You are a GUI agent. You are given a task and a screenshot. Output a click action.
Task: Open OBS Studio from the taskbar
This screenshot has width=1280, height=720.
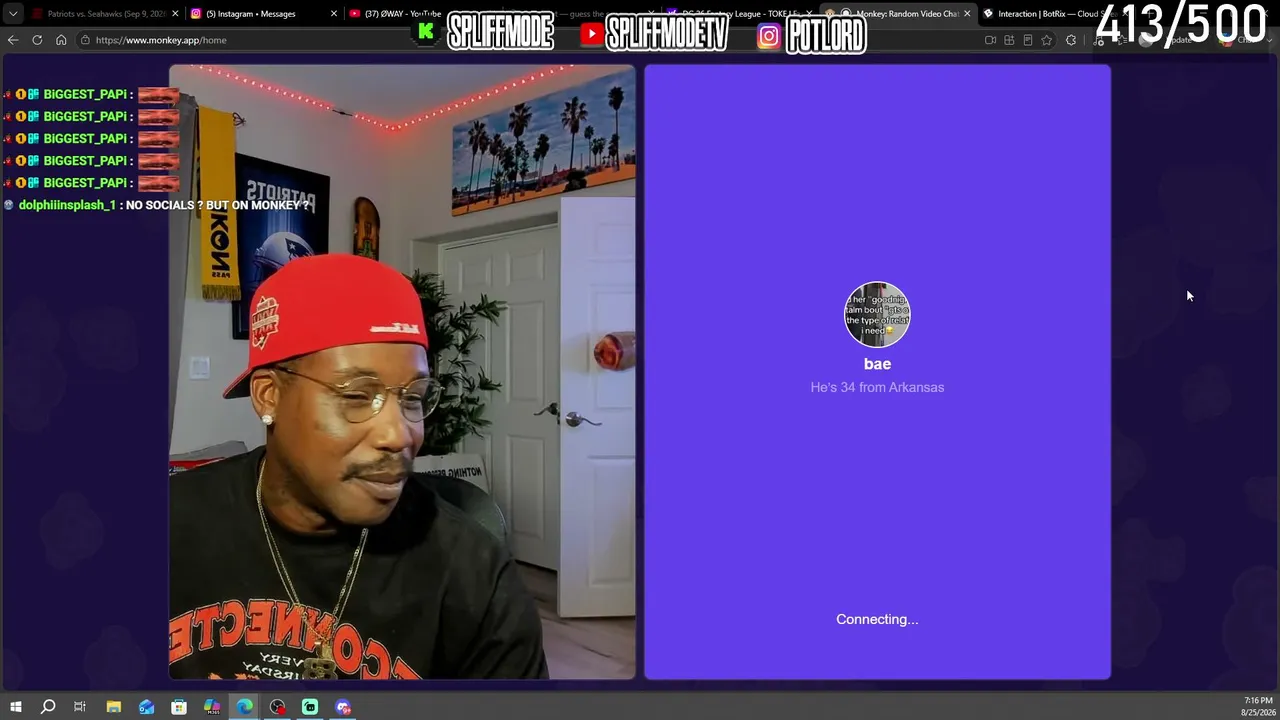277,707
